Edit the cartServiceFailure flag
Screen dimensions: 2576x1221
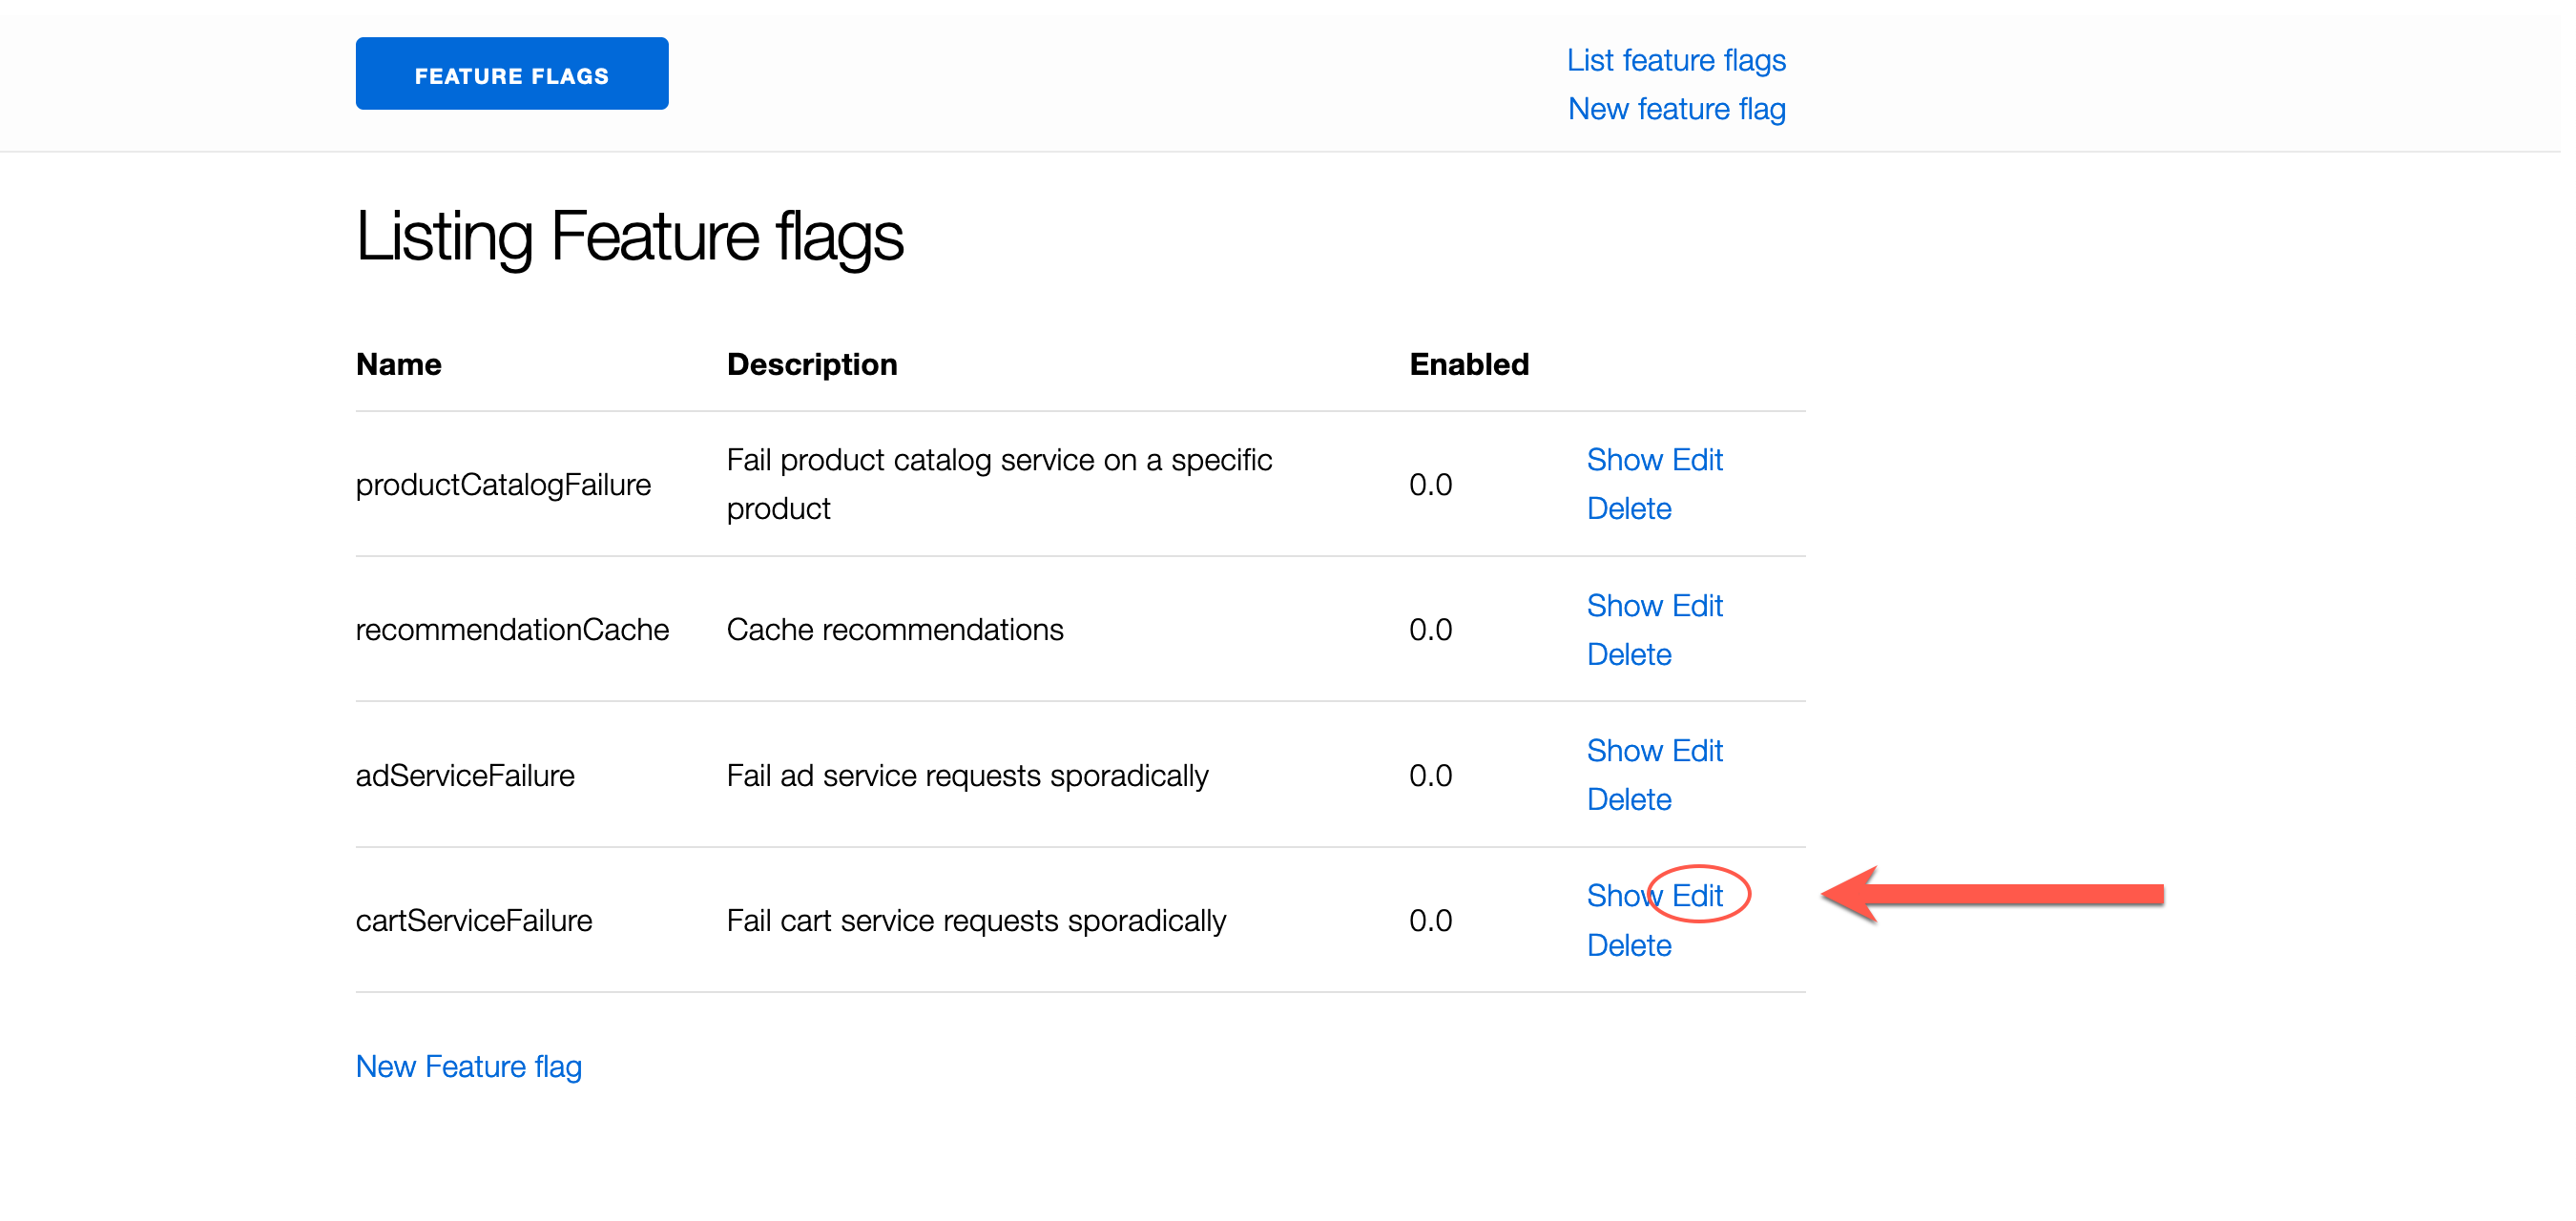(1698, 896)
